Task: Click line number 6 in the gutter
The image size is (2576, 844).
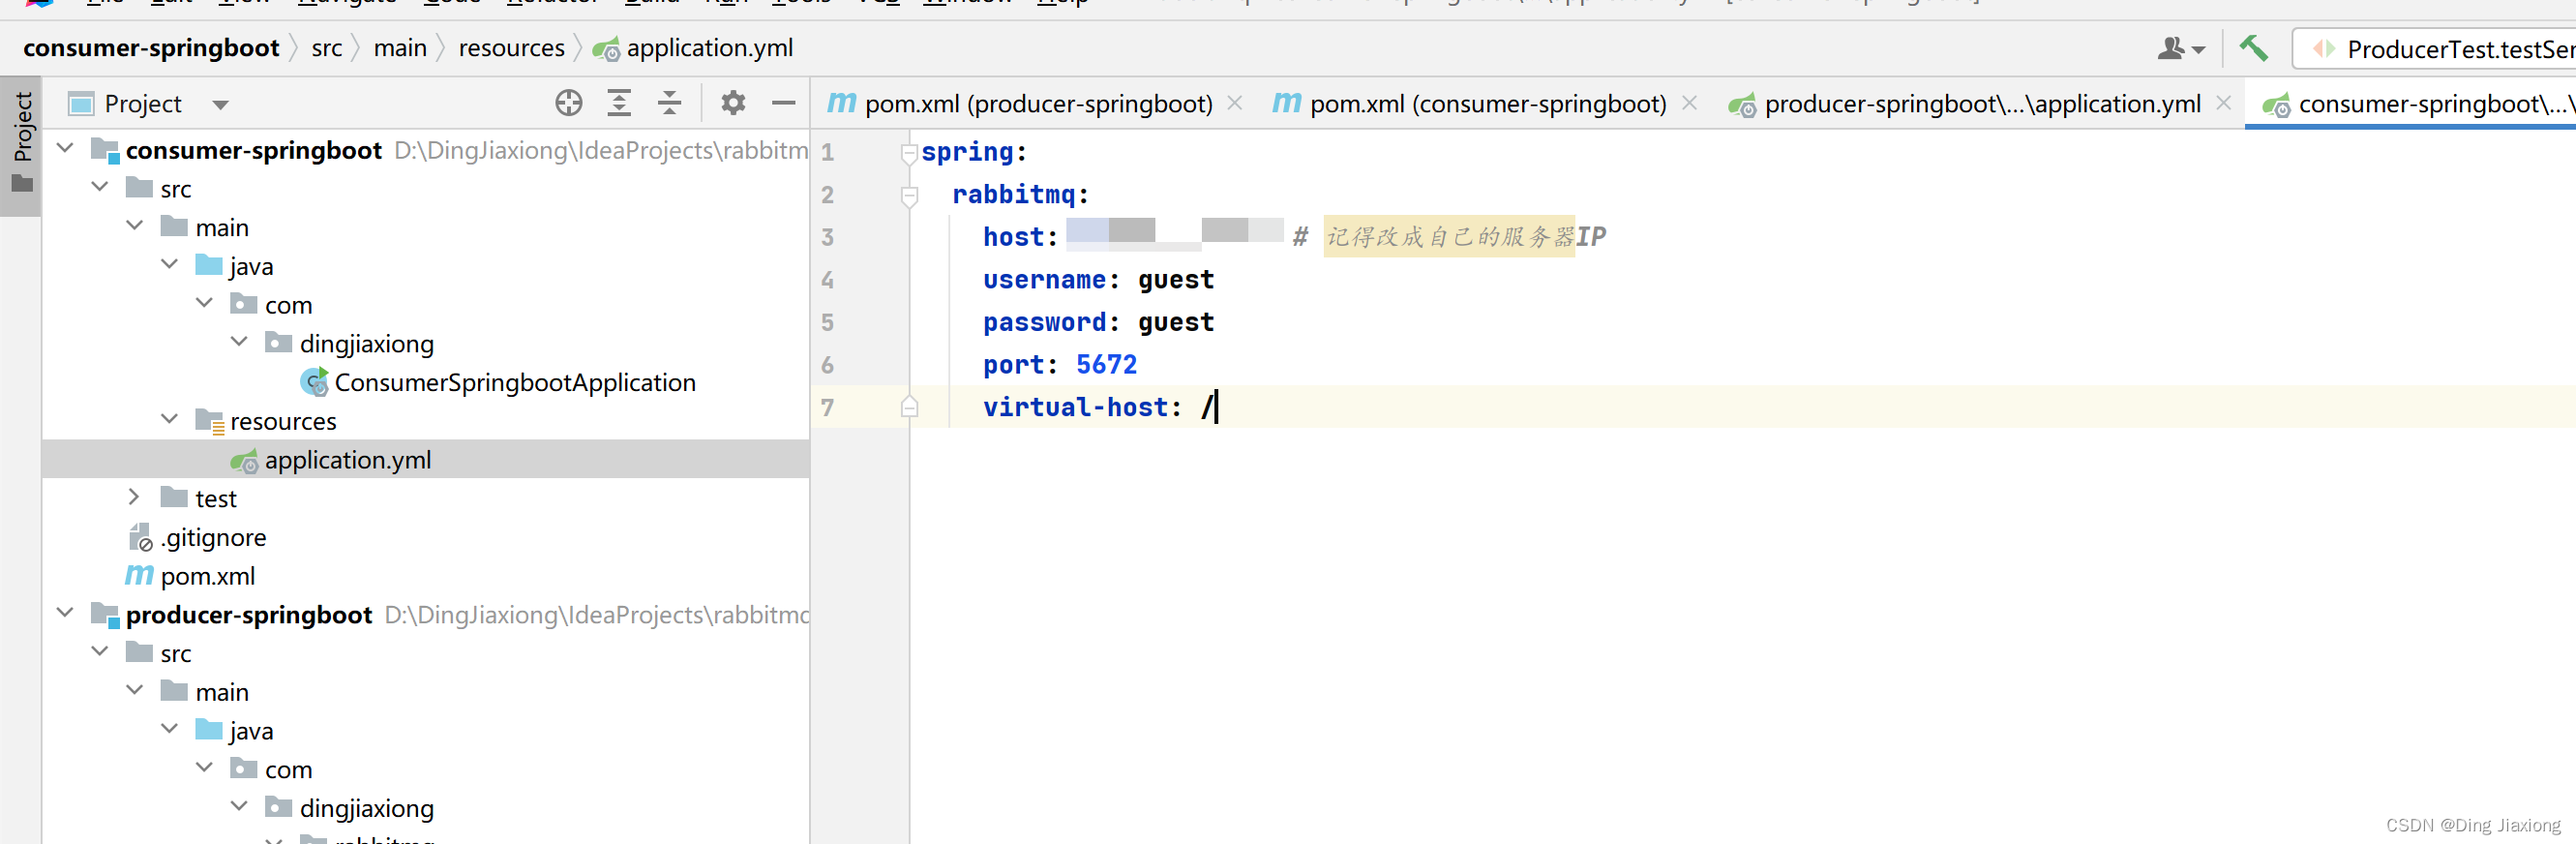Action: pos(827,365)
